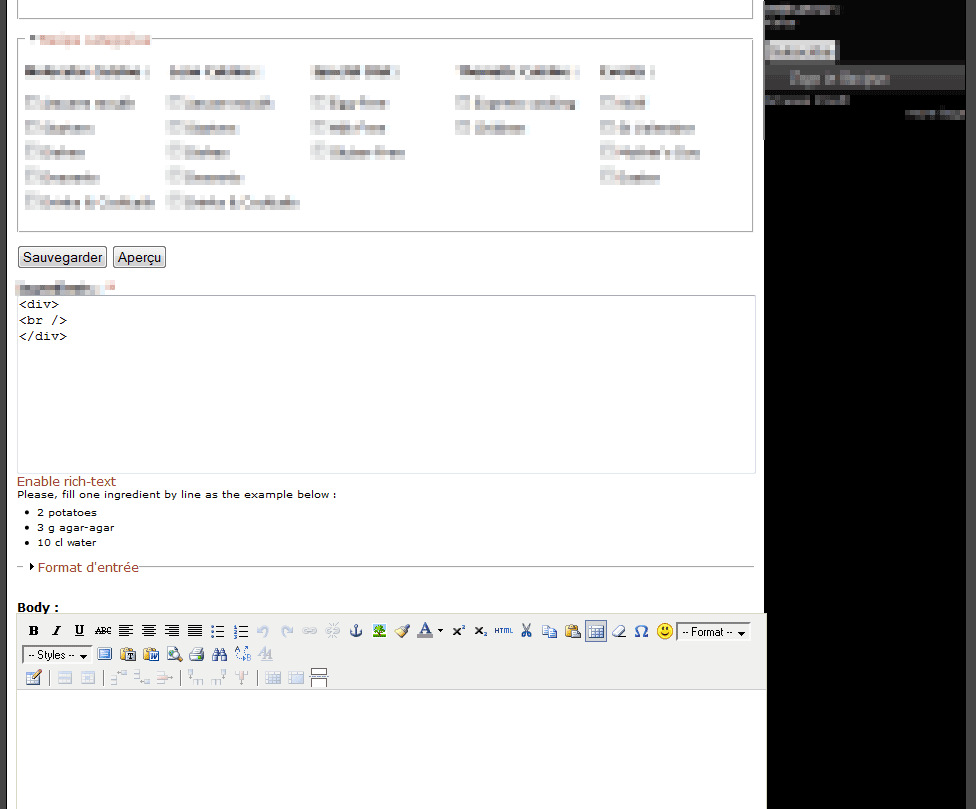Image resolution: width=976 pixels, height=809 pixels.
Task: Insert a smiley emoticon
Action: (665, 631)
